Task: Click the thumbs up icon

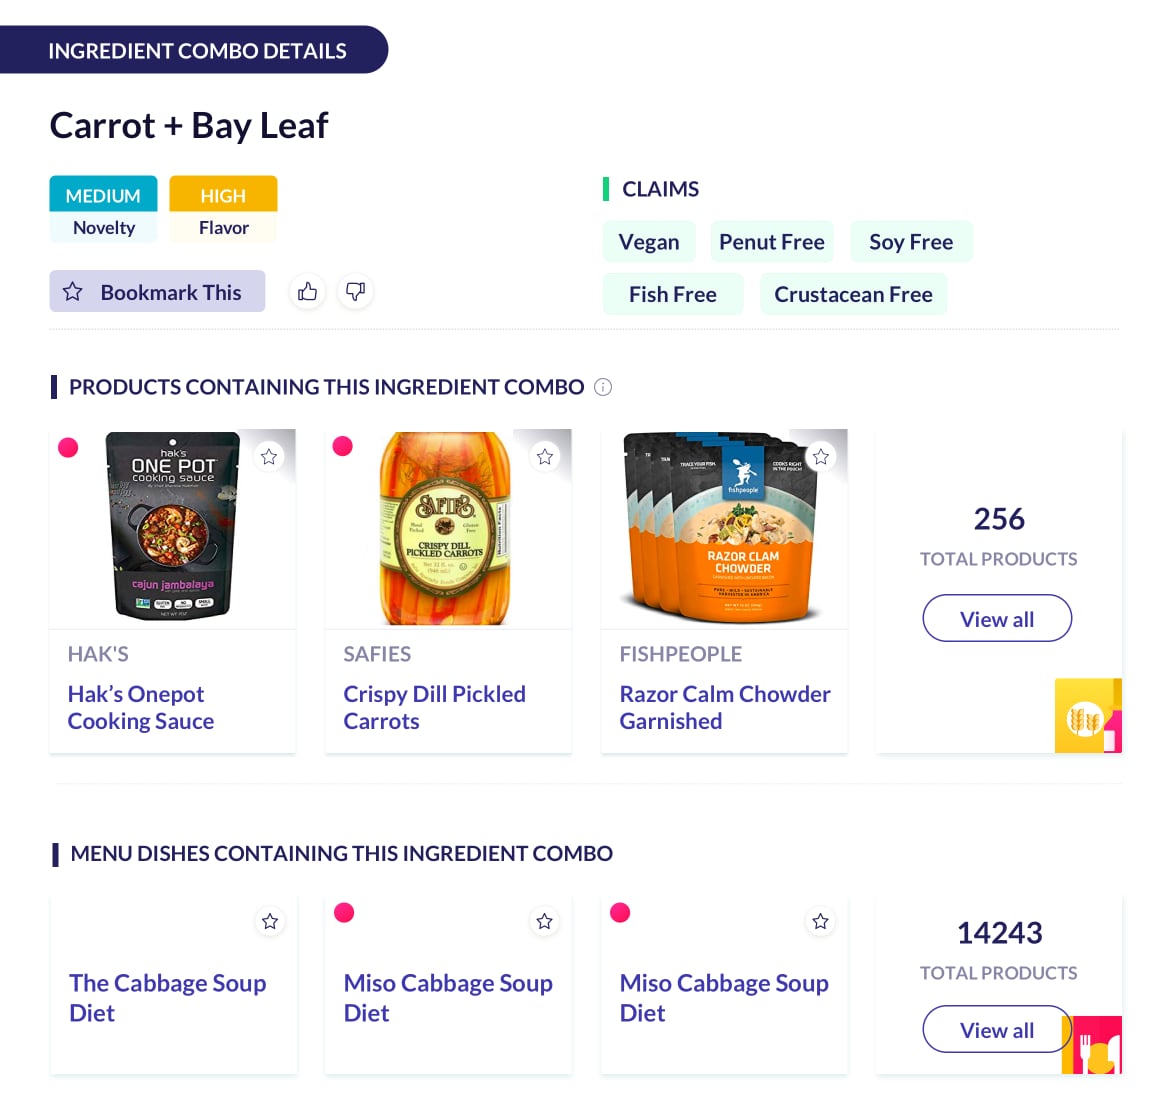Action: (307, 292)
